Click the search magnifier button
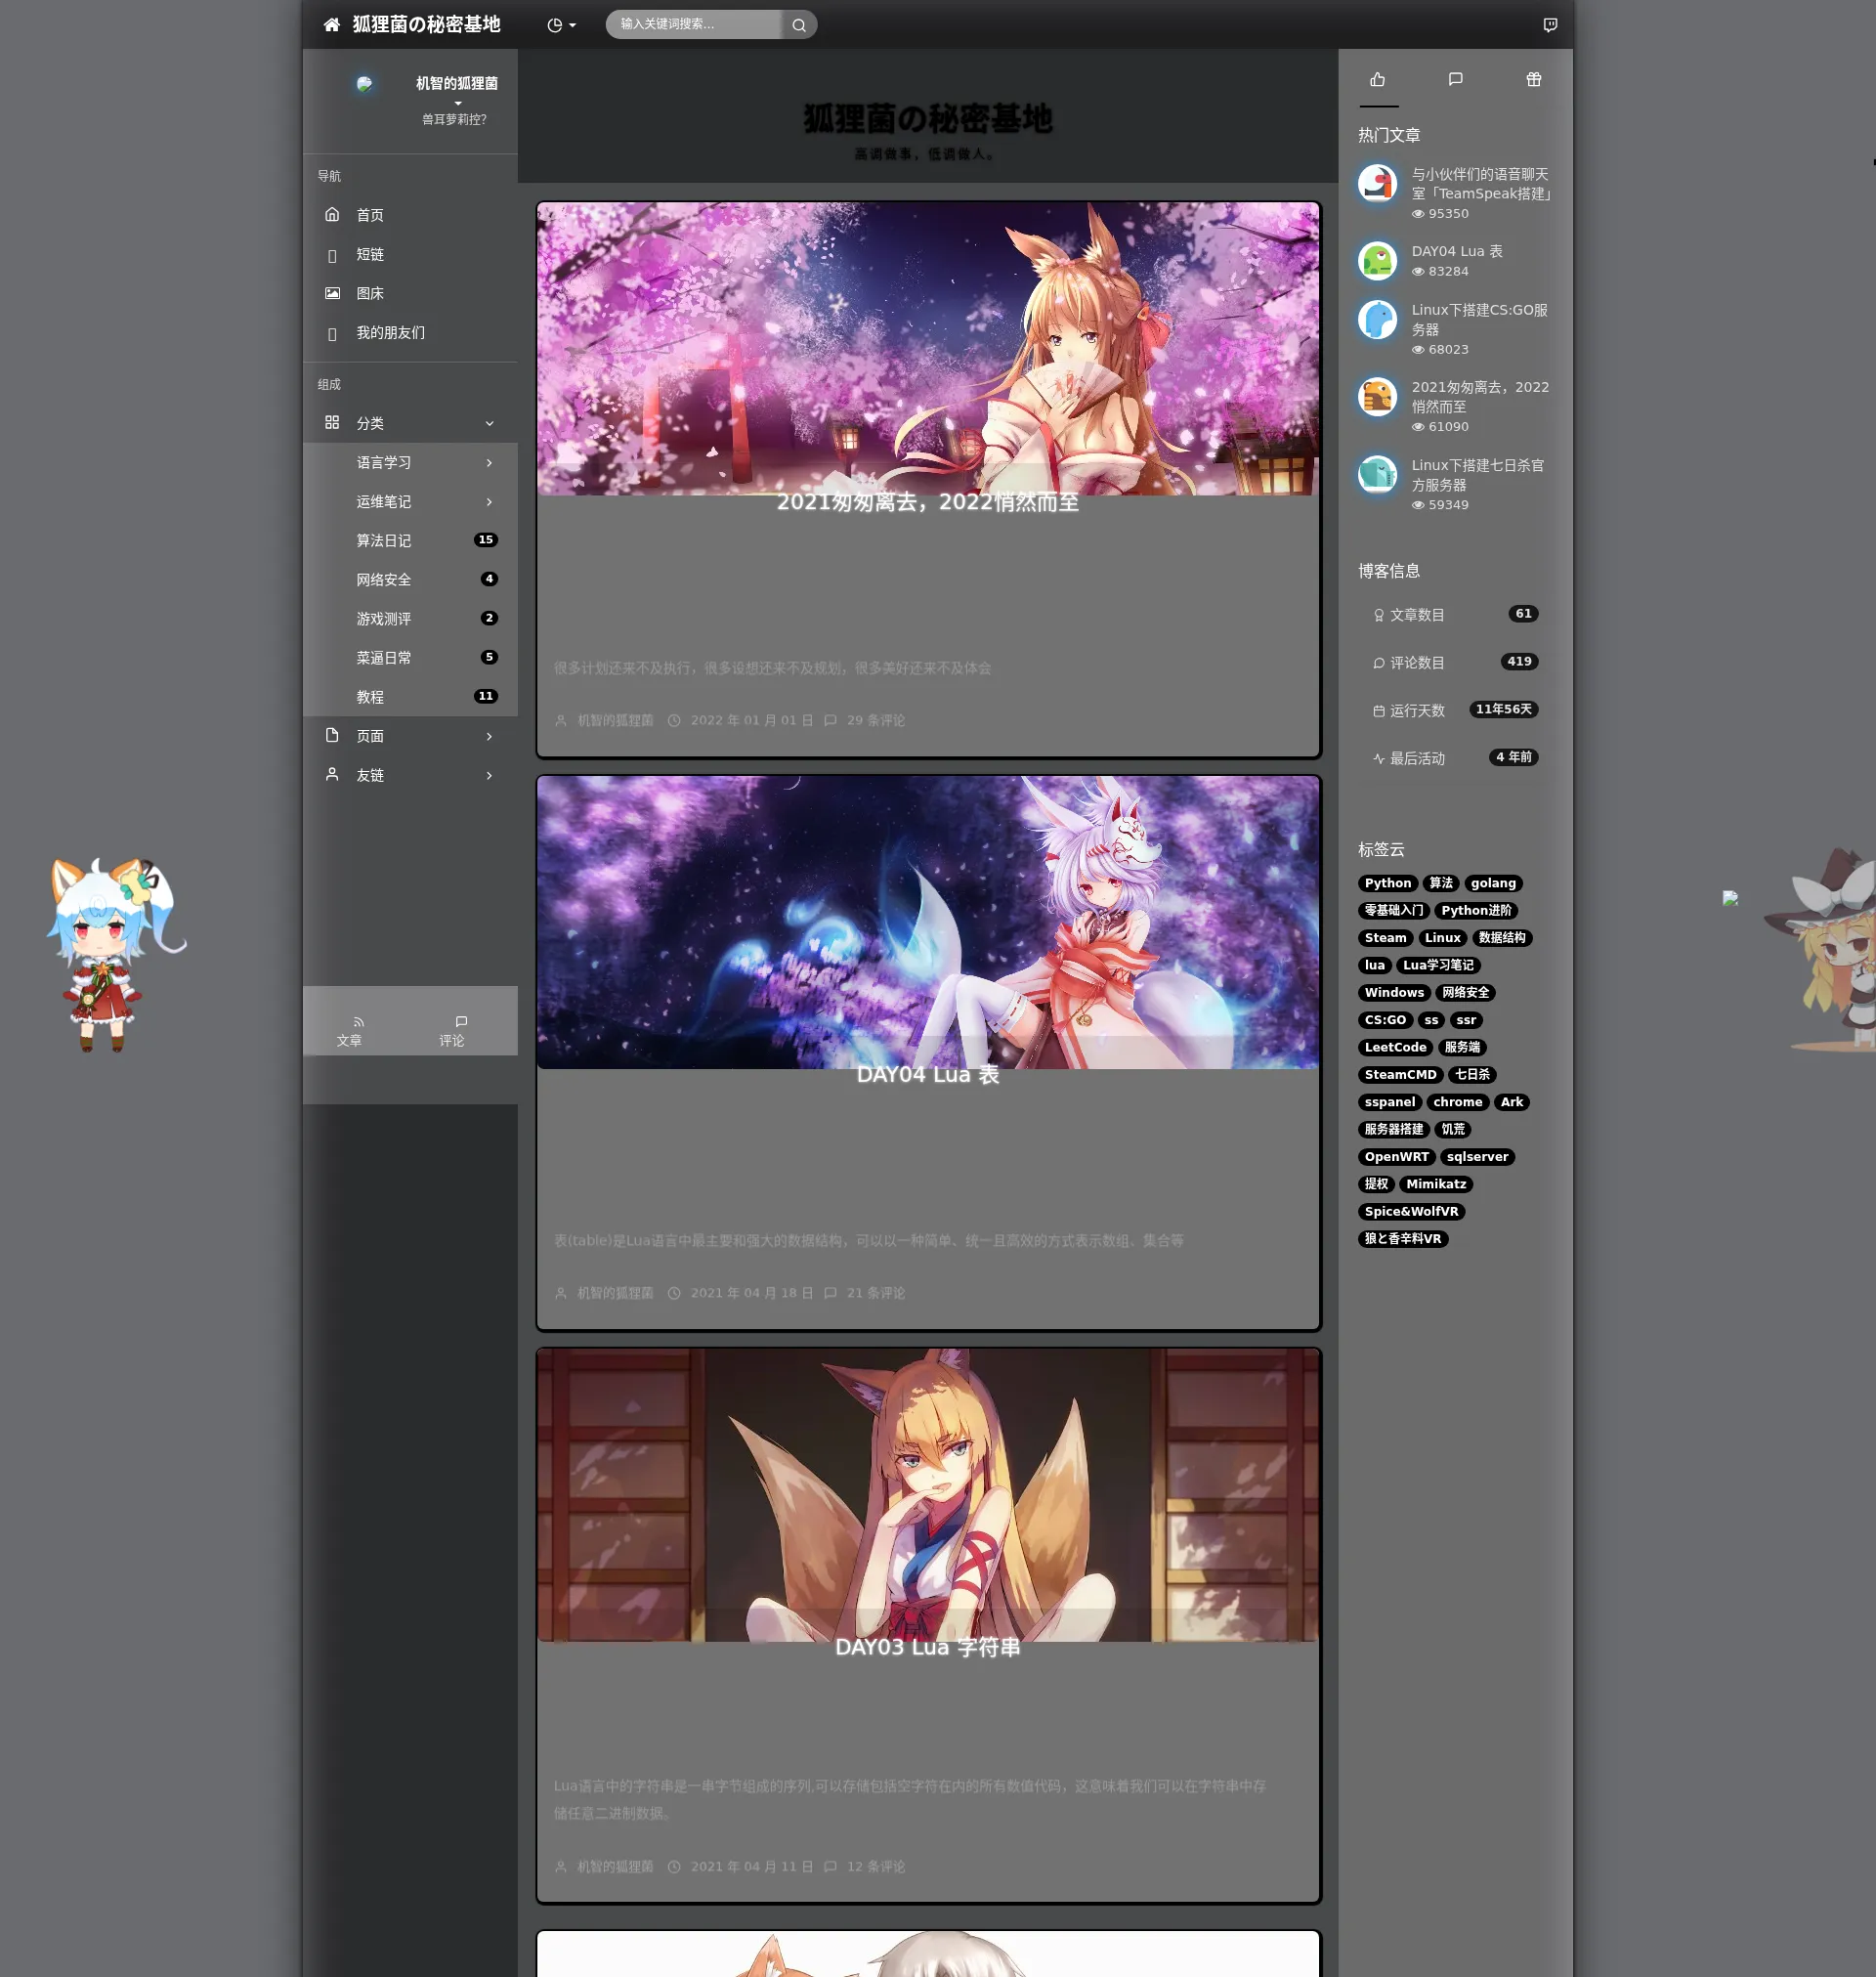The height and width of the screenshot is (1977, 1876). 799,25
